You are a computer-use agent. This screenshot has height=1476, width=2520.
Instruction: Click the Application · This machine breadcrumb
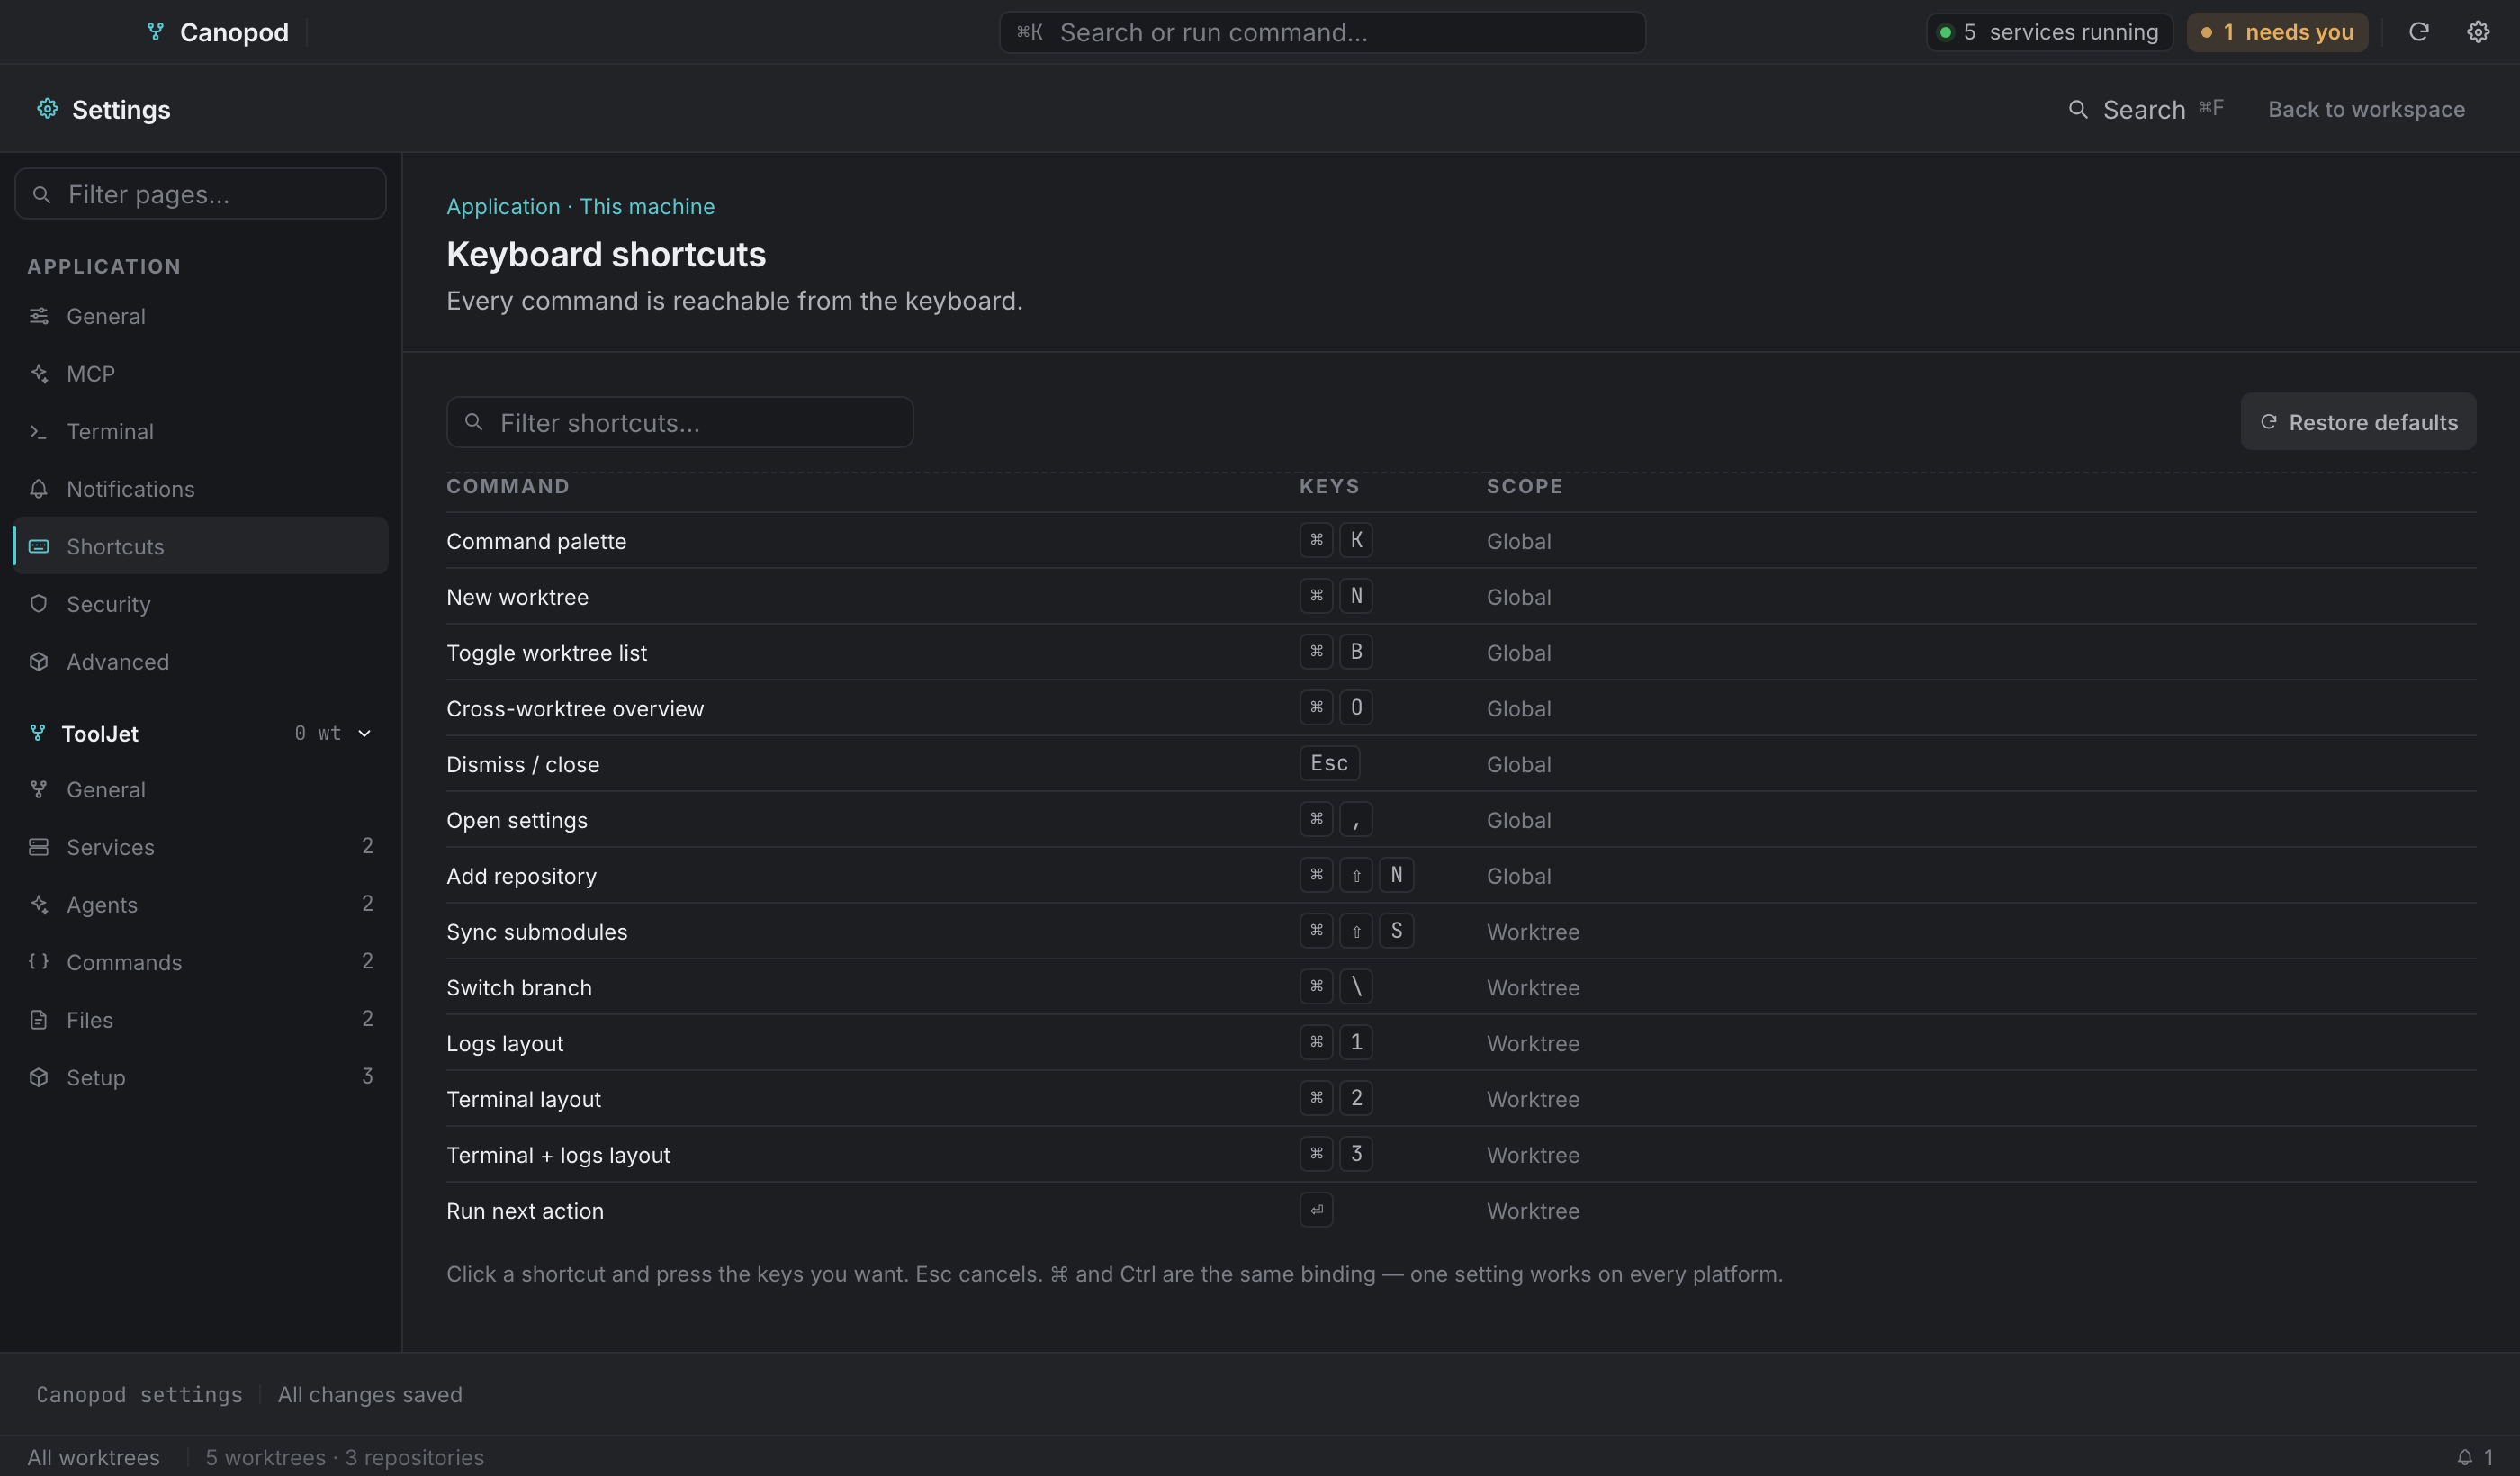580,206
